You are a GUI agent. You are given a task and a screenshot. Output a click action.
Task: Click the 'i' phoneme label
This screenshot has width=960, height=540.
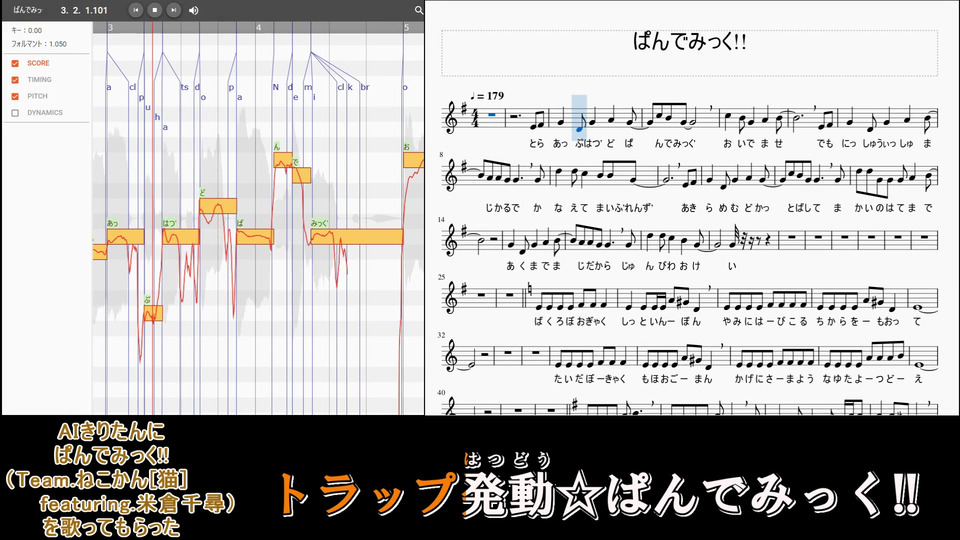[x=315, y=97]
